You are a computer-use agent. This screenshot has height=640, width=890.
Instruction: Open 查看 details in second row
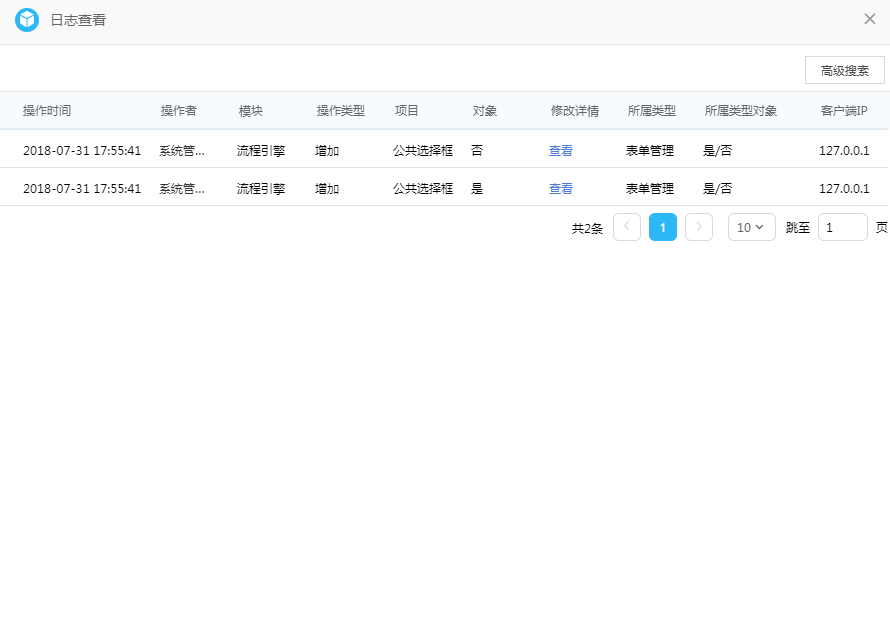pos(561,189)
